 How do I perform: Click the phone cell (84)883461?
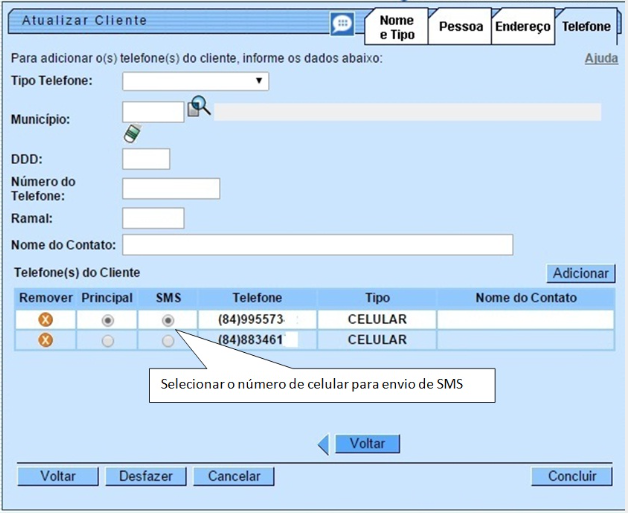[257, 340]
